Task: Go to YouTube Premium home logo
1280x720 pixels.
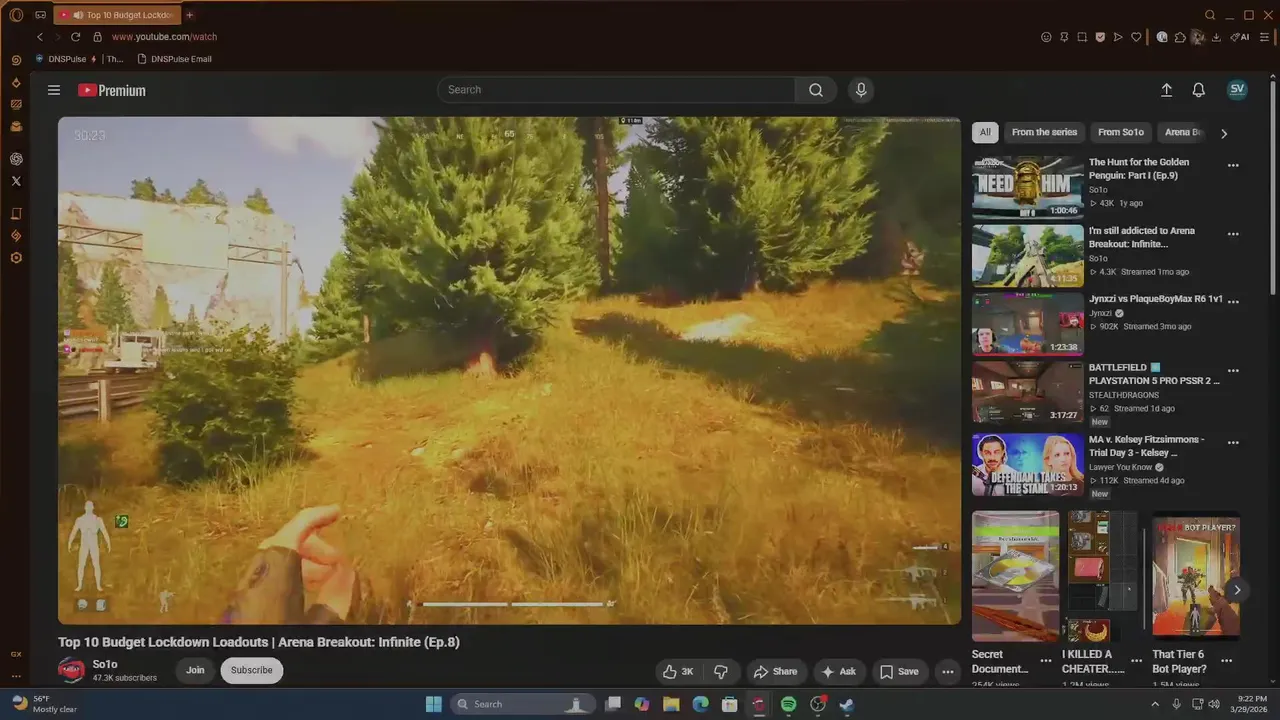Action: click(112, 90)
